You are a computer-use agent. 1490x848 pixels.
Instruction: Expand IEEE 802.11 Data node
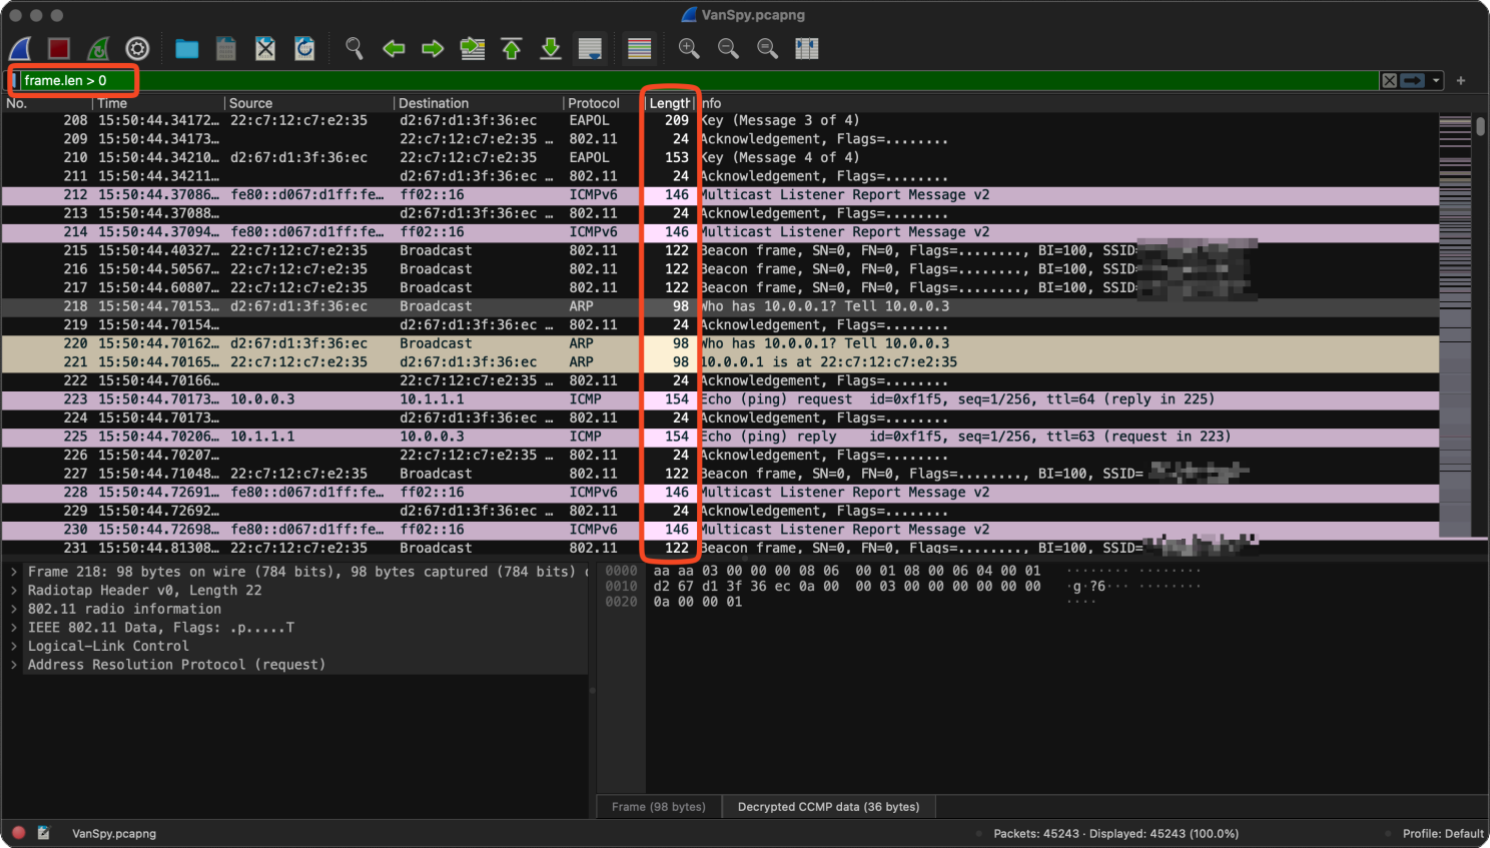[x=14, y=628]
